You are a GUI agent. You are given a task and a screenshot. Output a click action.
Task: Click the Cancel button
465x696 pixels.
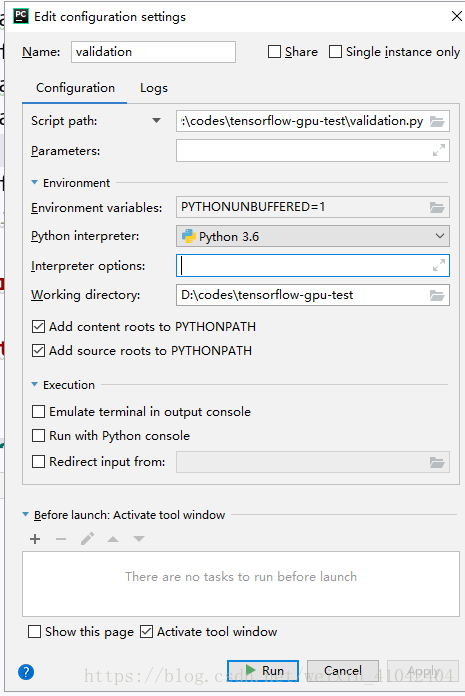[343, 670]
